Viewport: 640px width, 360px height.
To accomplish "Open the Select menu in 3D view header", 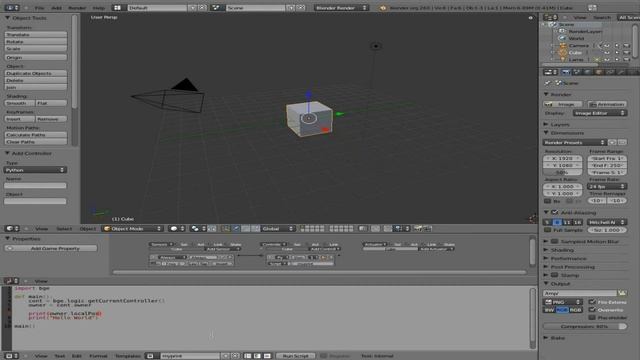I will tap(64, 229).
